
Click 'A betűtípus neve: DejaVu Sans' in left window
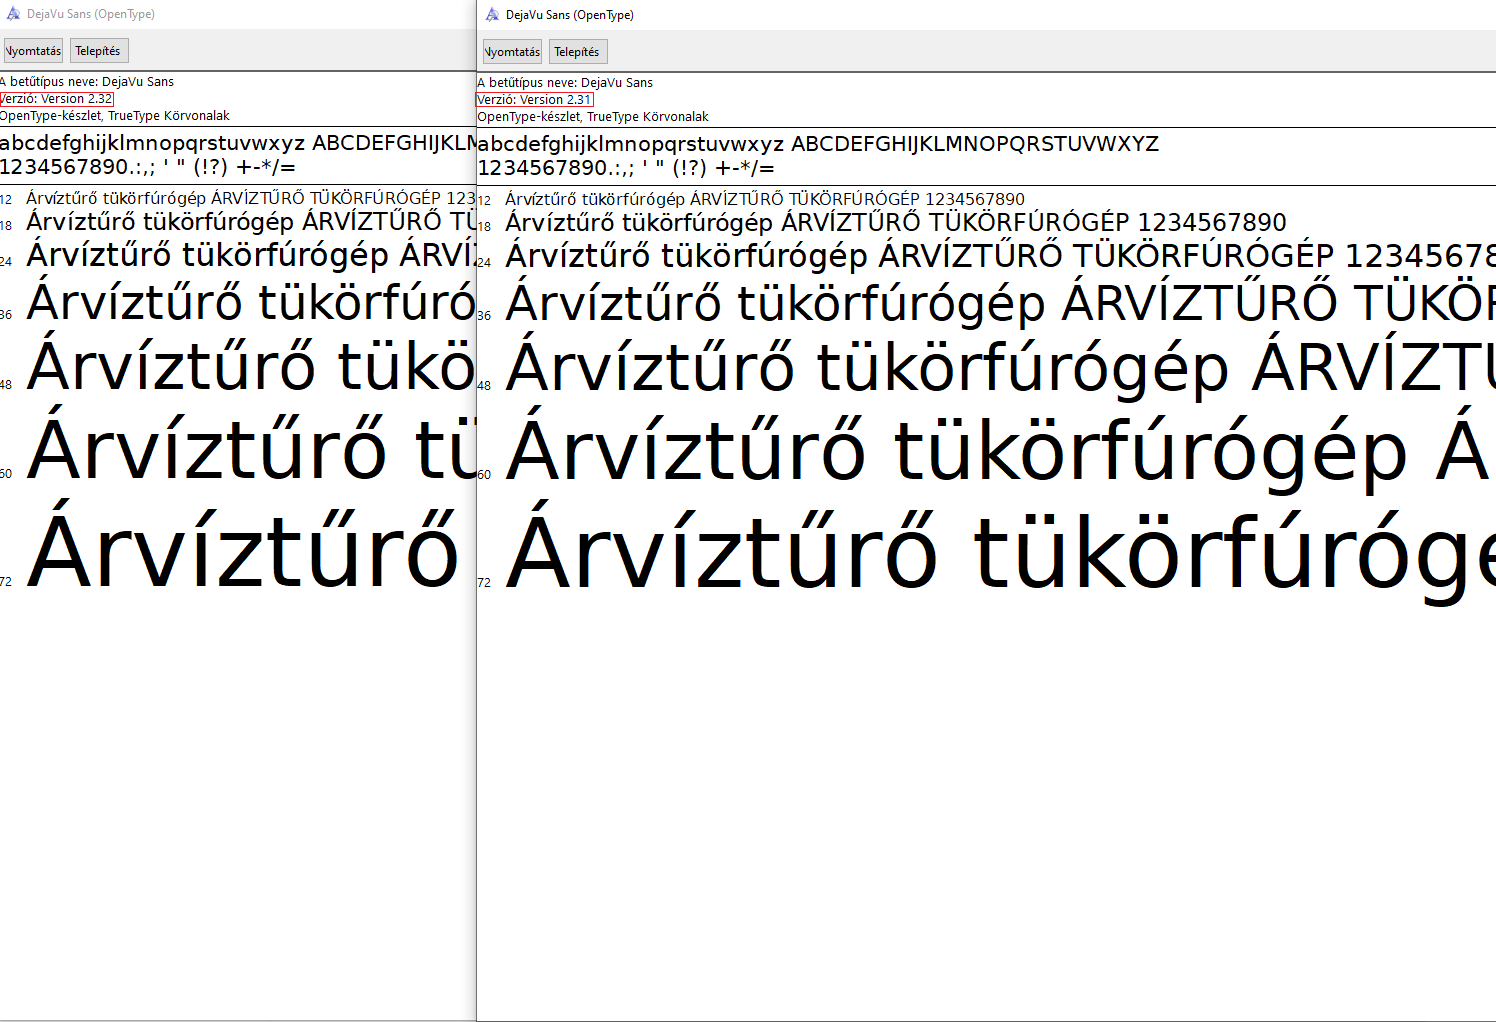tap(87, 82)
